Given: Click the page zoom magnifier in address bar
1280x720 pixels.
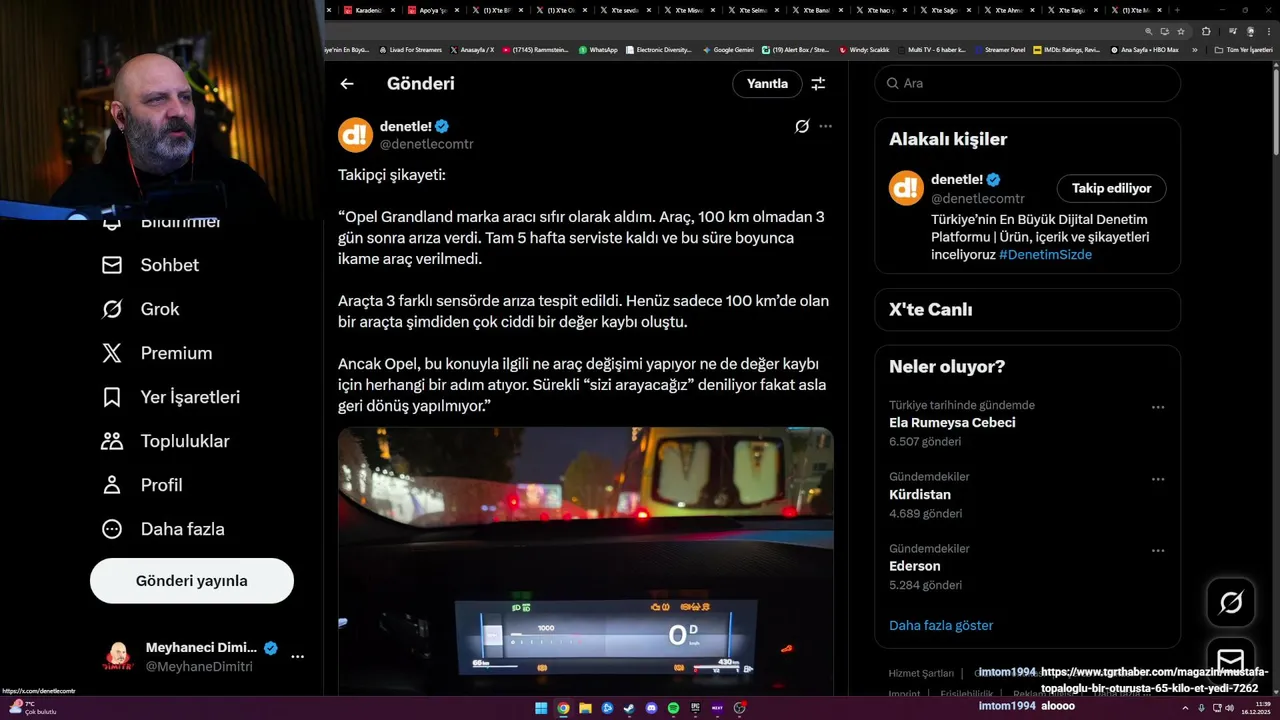Looking at the screenshot, I should (1149, 31).
